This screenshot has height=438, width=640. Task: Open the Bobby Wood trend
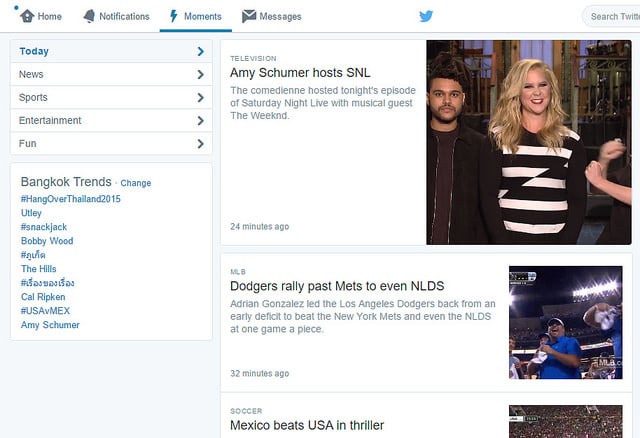point(47,241)
